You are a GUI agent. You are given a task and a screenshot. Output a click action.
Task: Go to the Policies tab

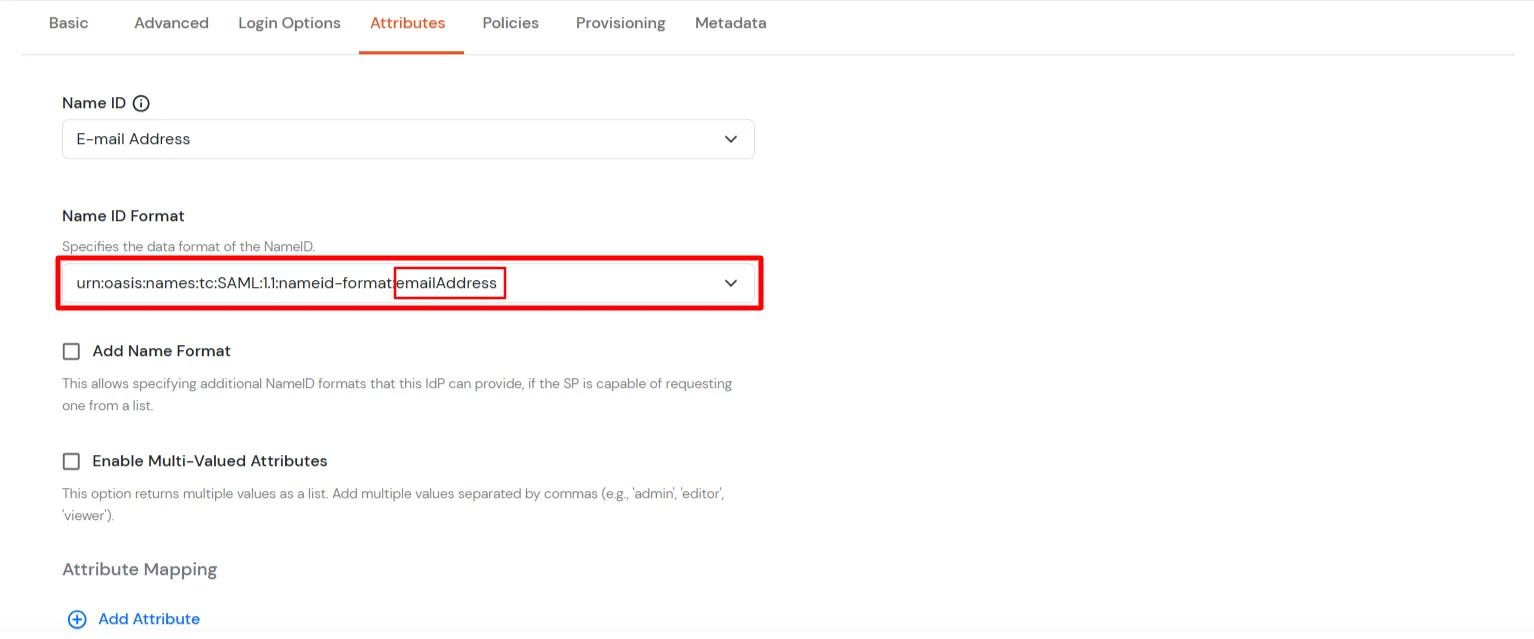[510, 22]
